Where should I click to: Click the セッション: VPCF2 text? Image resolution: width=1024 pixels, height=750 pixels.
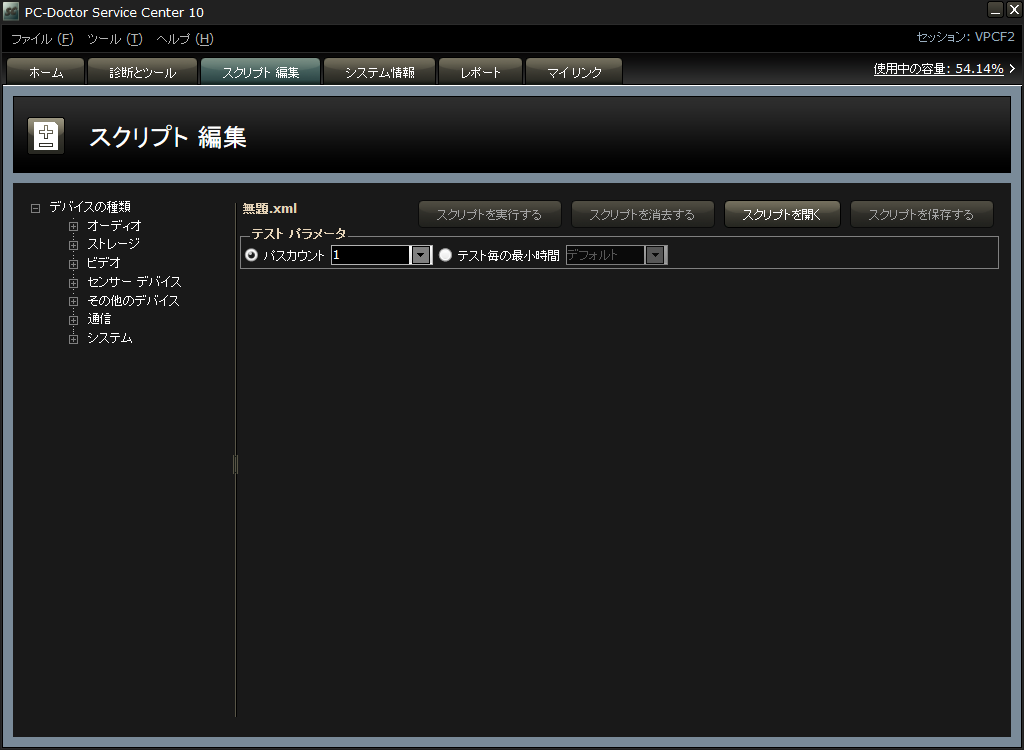click(965, 37)
